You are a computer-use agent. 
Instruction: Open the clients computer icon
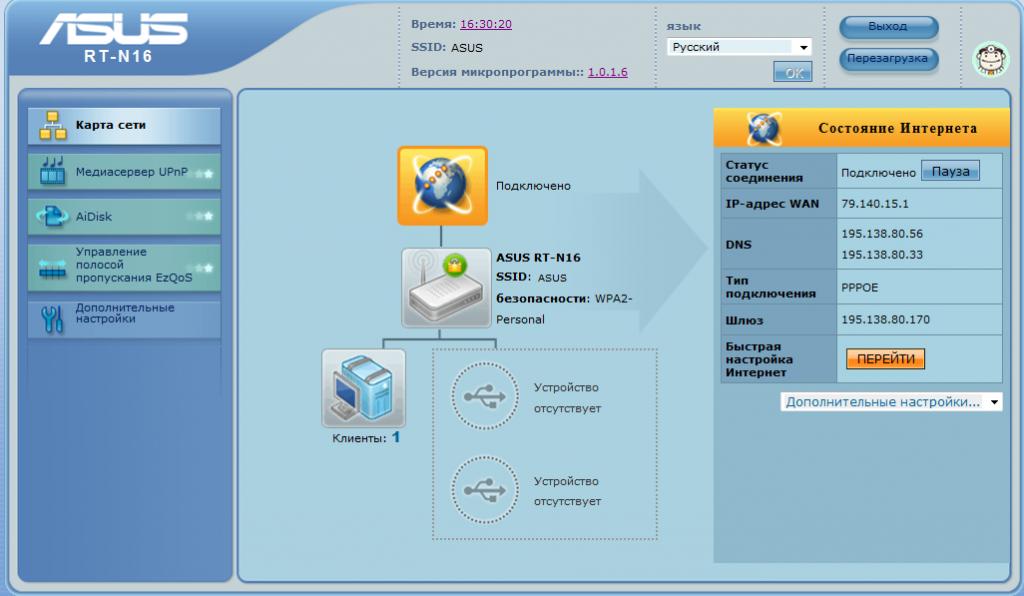coord(363,389)
